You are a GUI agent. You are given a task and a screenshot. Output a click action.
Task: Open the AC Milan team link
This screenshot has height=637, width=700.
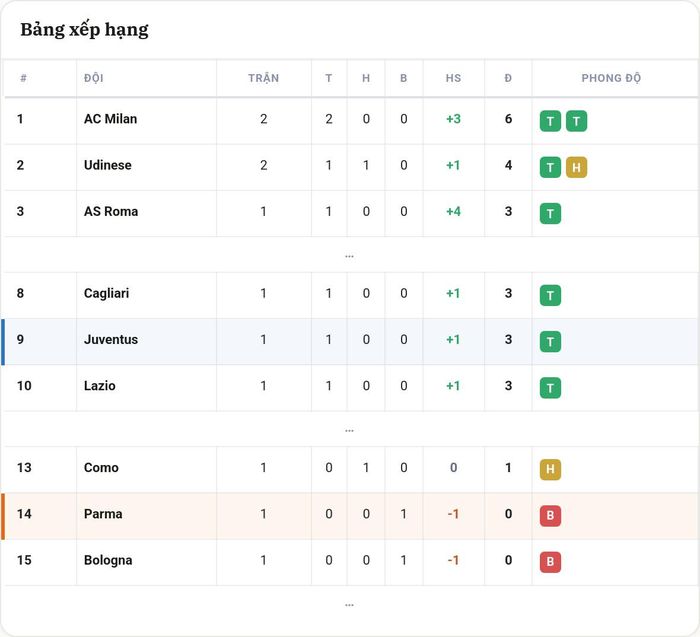[110, 119]
